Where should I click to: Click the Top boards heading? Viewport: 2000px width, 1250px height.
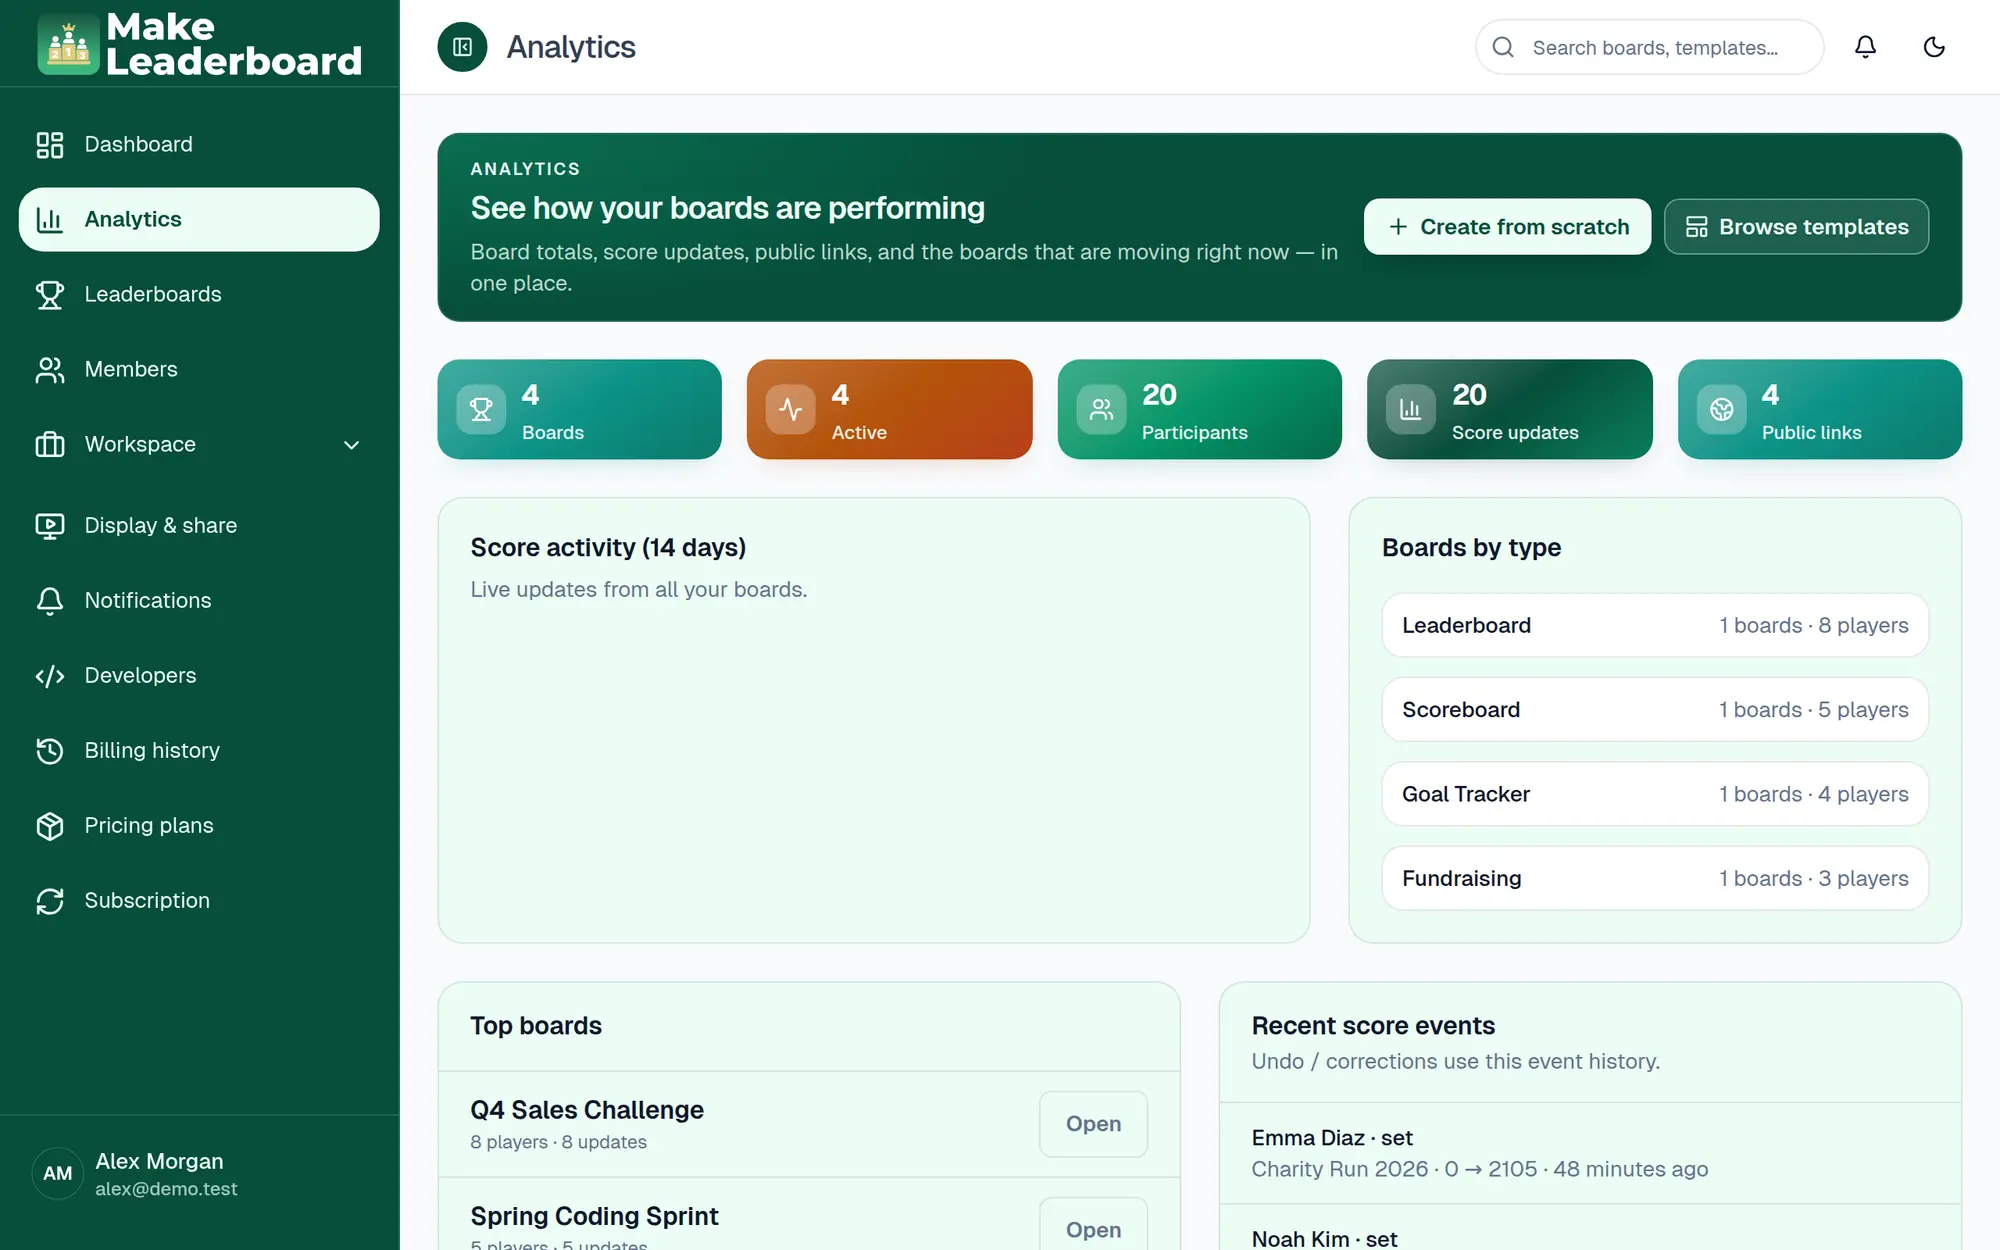[x=536, y=1026]
